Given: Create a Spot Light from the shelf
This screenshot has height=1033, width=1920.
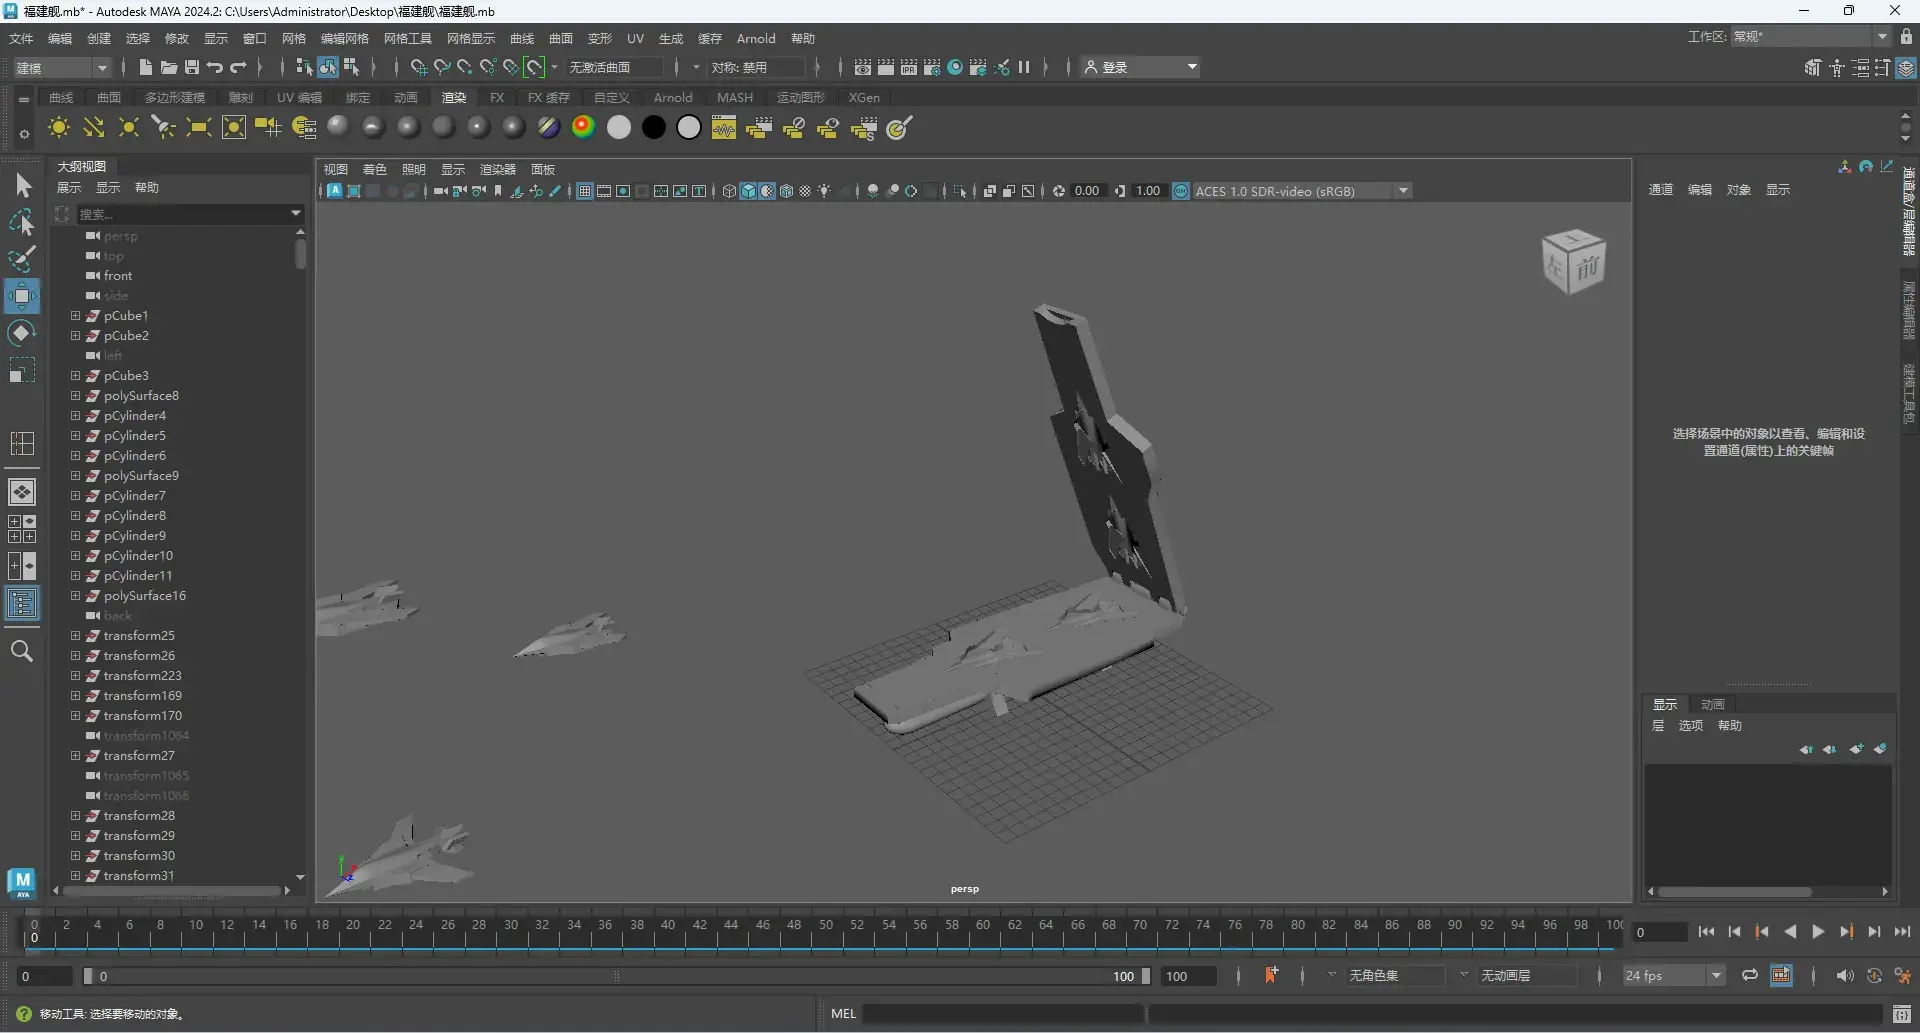Looking at the screenshot, I should click(164, 128).
